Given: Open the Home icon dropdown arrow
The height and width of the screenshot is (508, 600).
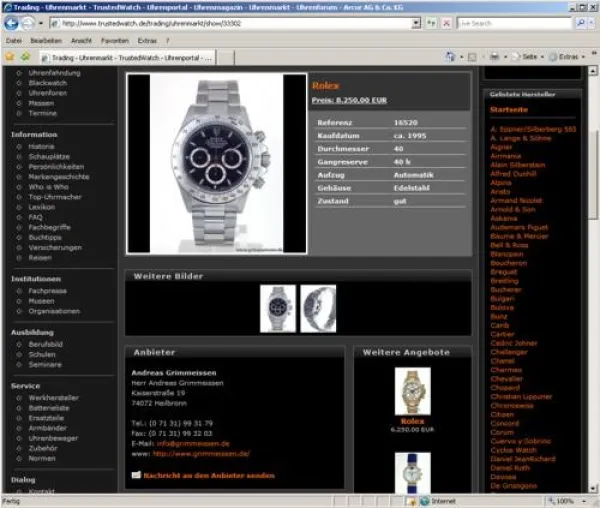Looking at the screenshot, I should (x=462, y=57).
